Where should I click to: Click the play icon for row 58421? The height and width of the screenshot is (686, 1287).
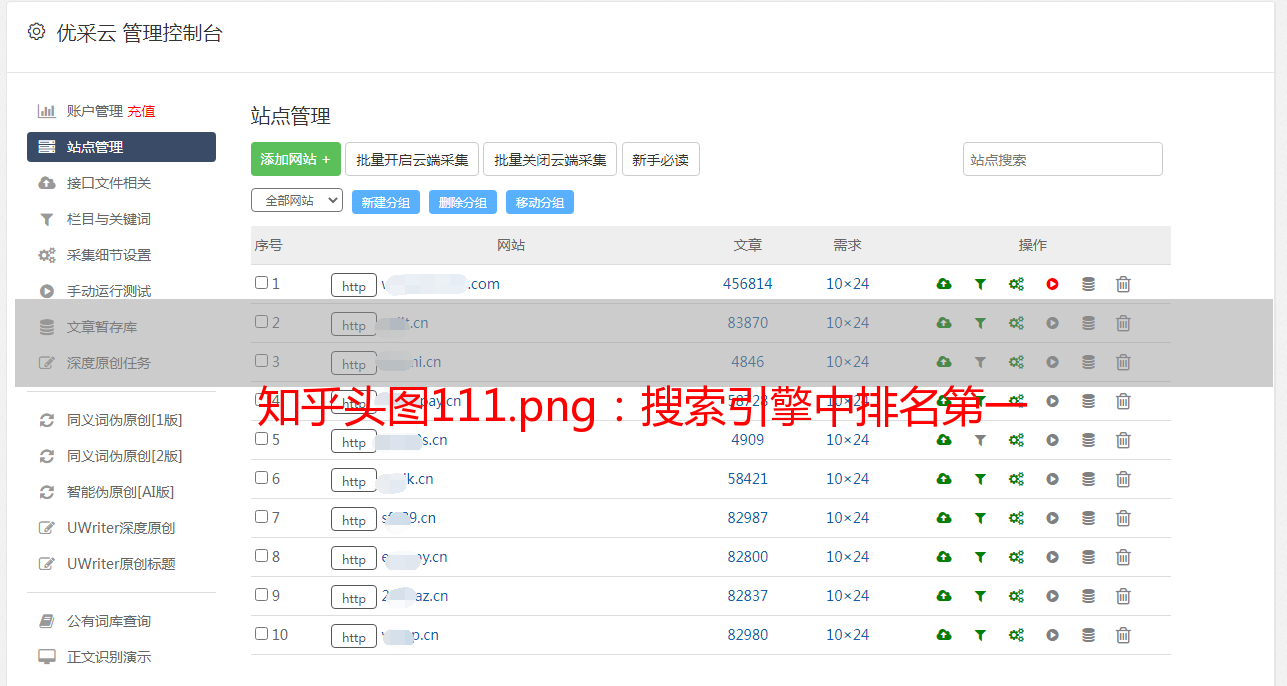coord(1052,479)
